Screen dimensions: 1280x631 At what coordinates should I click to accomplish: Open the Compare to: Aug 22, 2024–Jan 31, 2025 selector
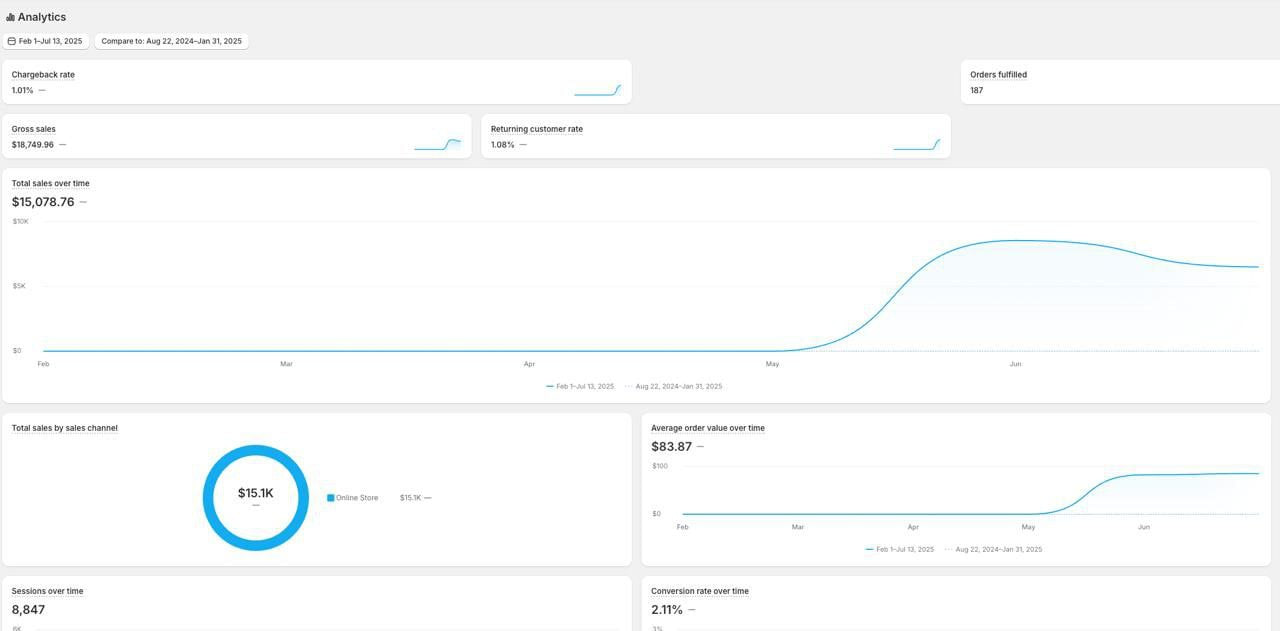coord(172,41)
